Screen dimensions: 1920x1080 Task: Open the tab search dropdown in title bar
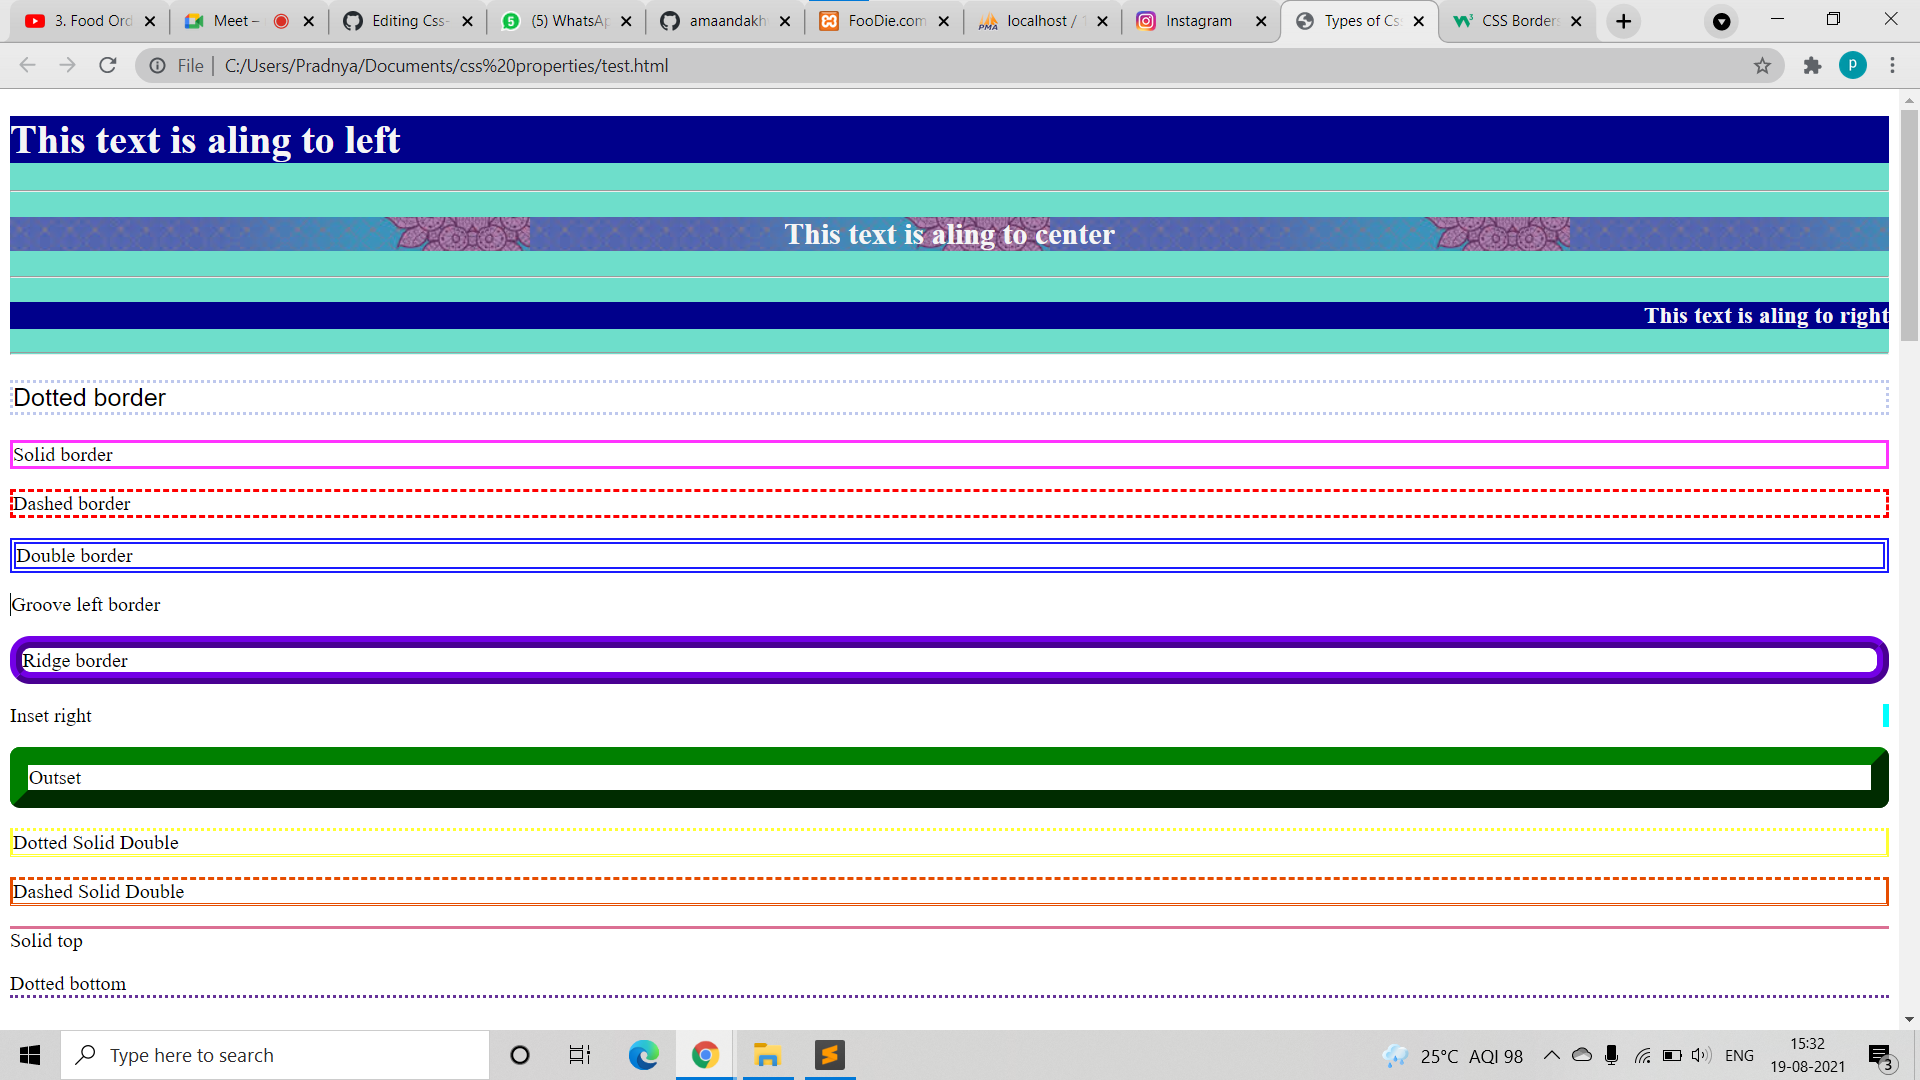tap(1721, 21)
